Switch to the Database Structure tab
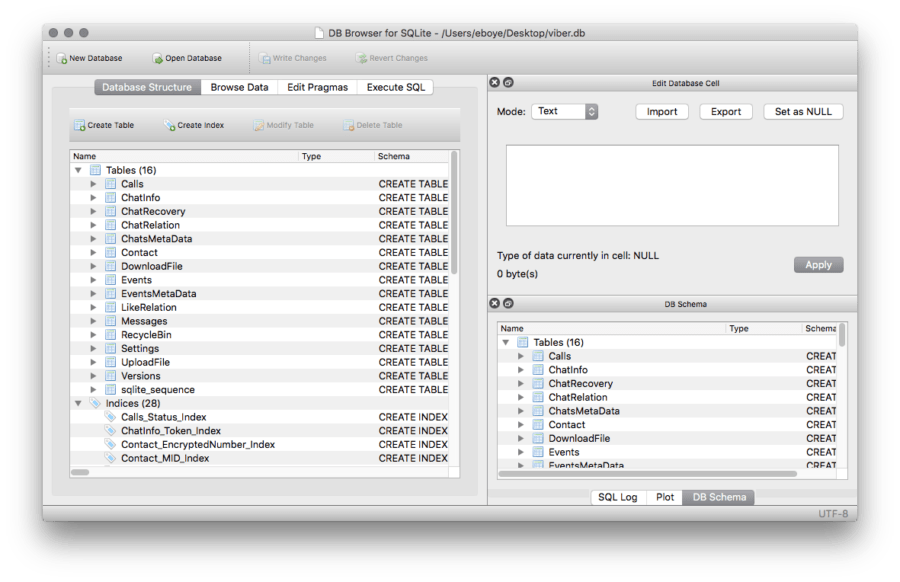The width and height of the screenshot is (900, 582). click(x=147, y=87)
